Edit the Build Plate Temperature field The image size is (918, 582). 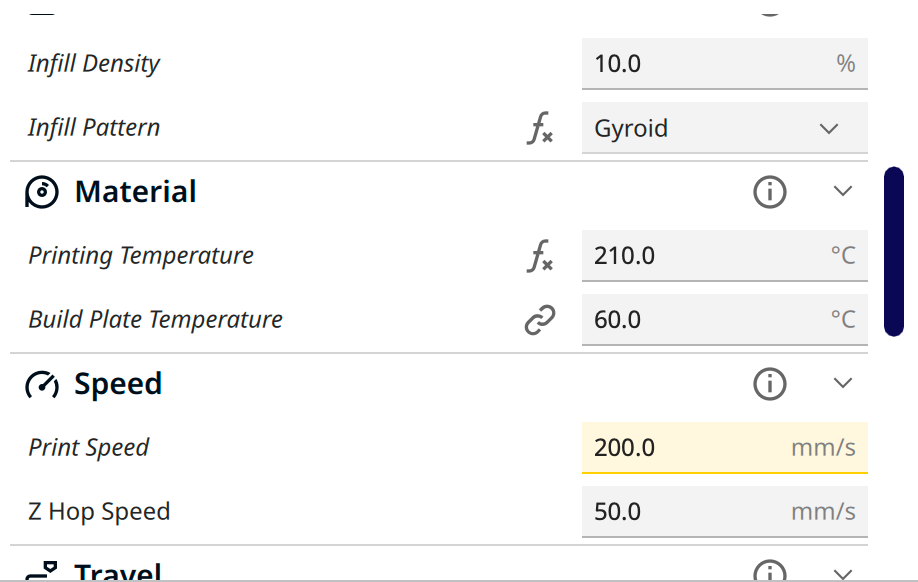click(705, 320)
